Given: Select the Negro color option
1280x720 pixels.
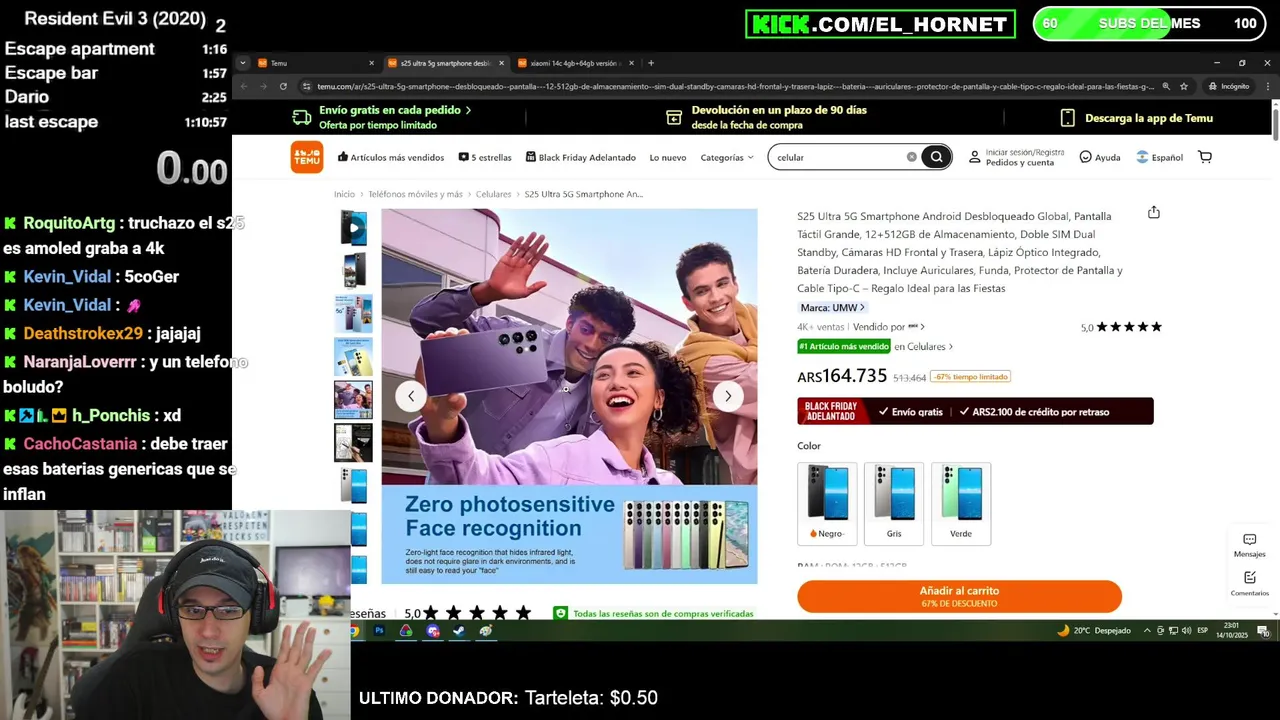Looking at the screenshot, I should (x=827, y=503).
